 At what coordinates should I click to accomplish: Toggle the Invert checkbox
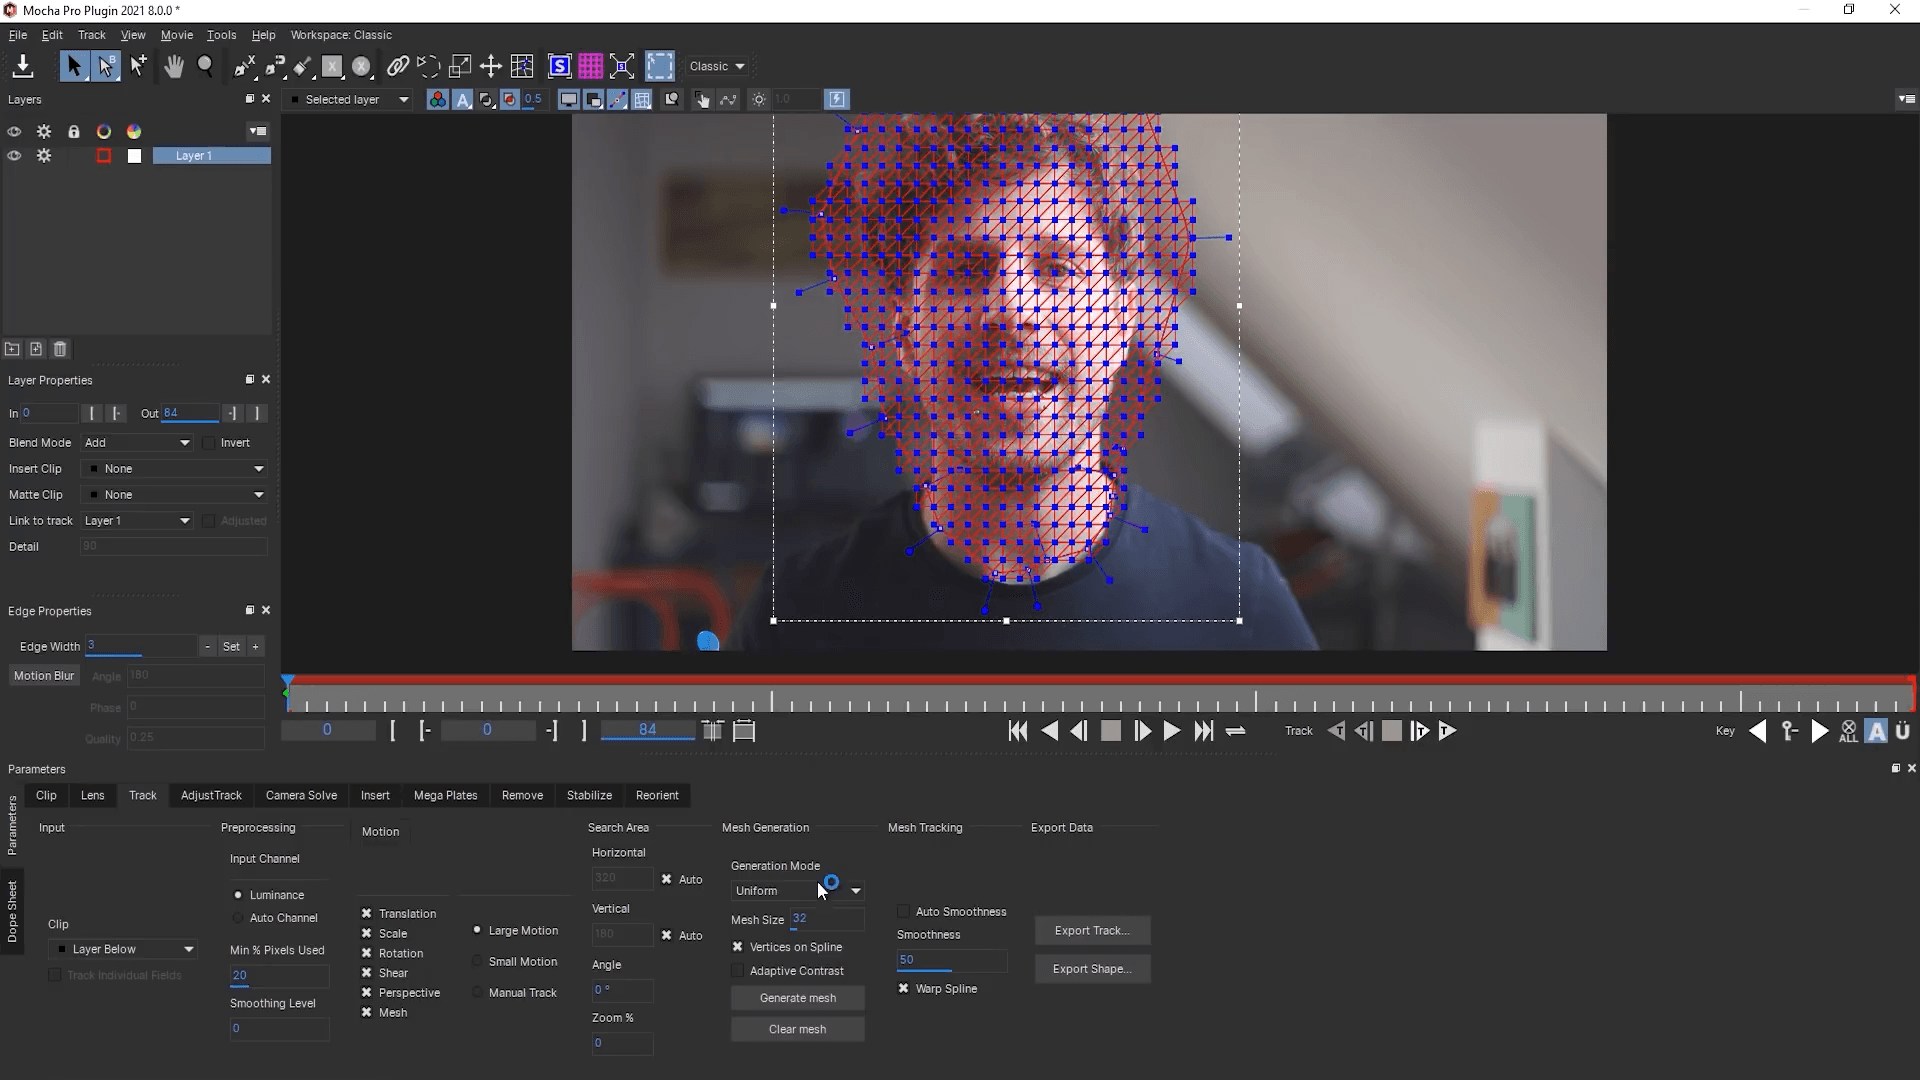coord(209,443)
